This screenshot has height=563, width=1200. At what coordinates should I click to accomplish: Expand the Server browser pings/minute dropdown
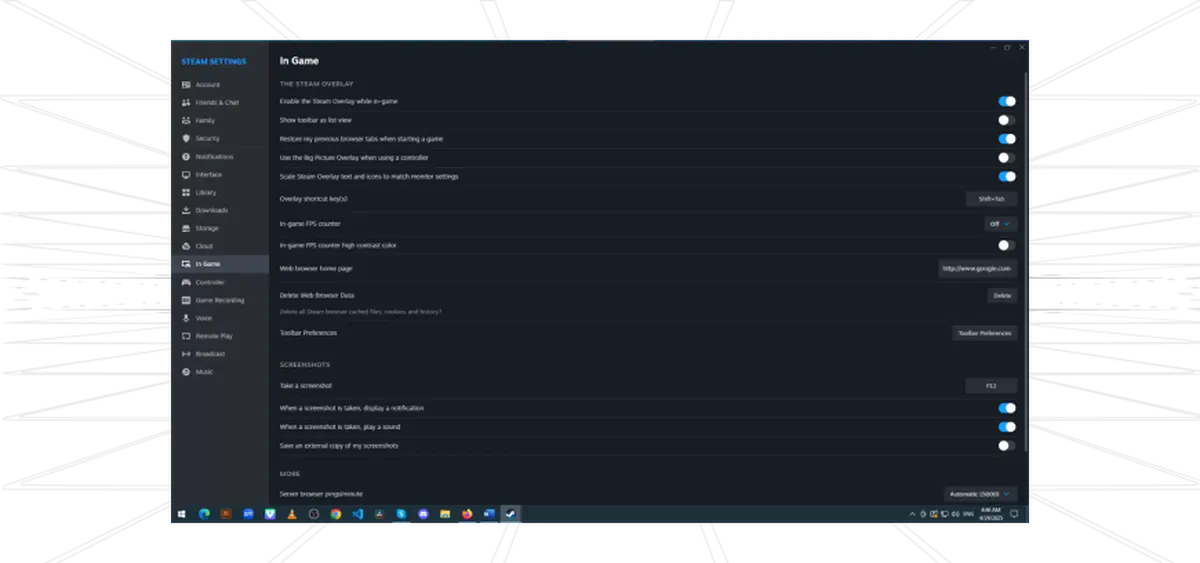(x=981, y=494)
